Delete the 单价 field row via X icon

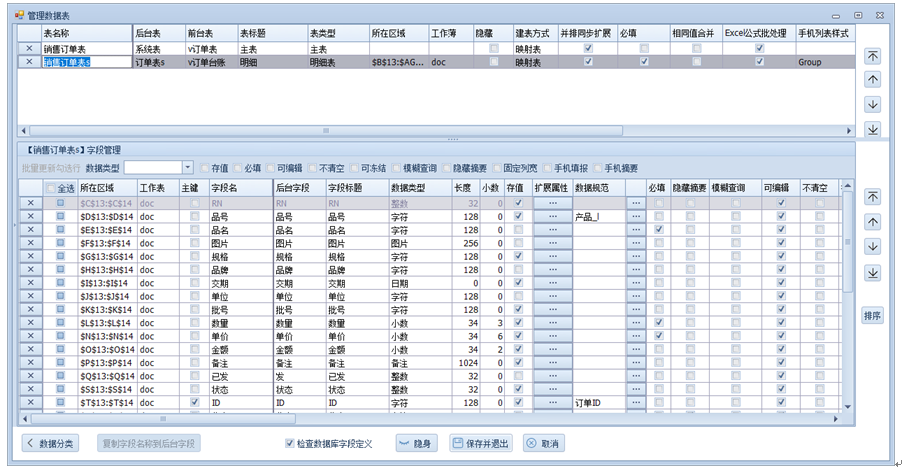[x=31, y=336]
